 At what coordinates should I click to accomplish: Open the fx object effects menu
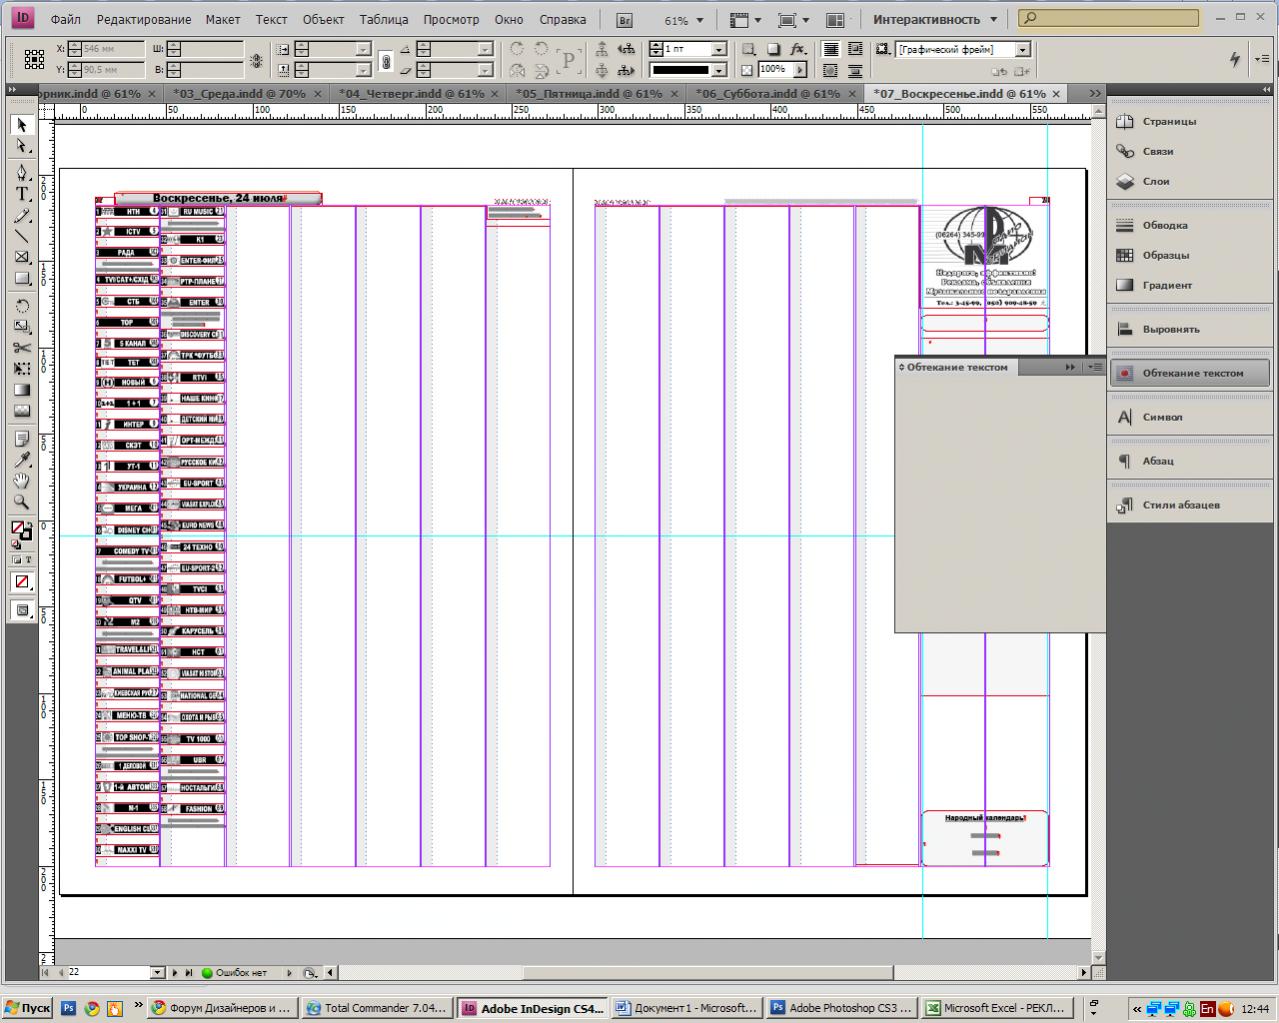pyautogui.click(x=798, y=49)
